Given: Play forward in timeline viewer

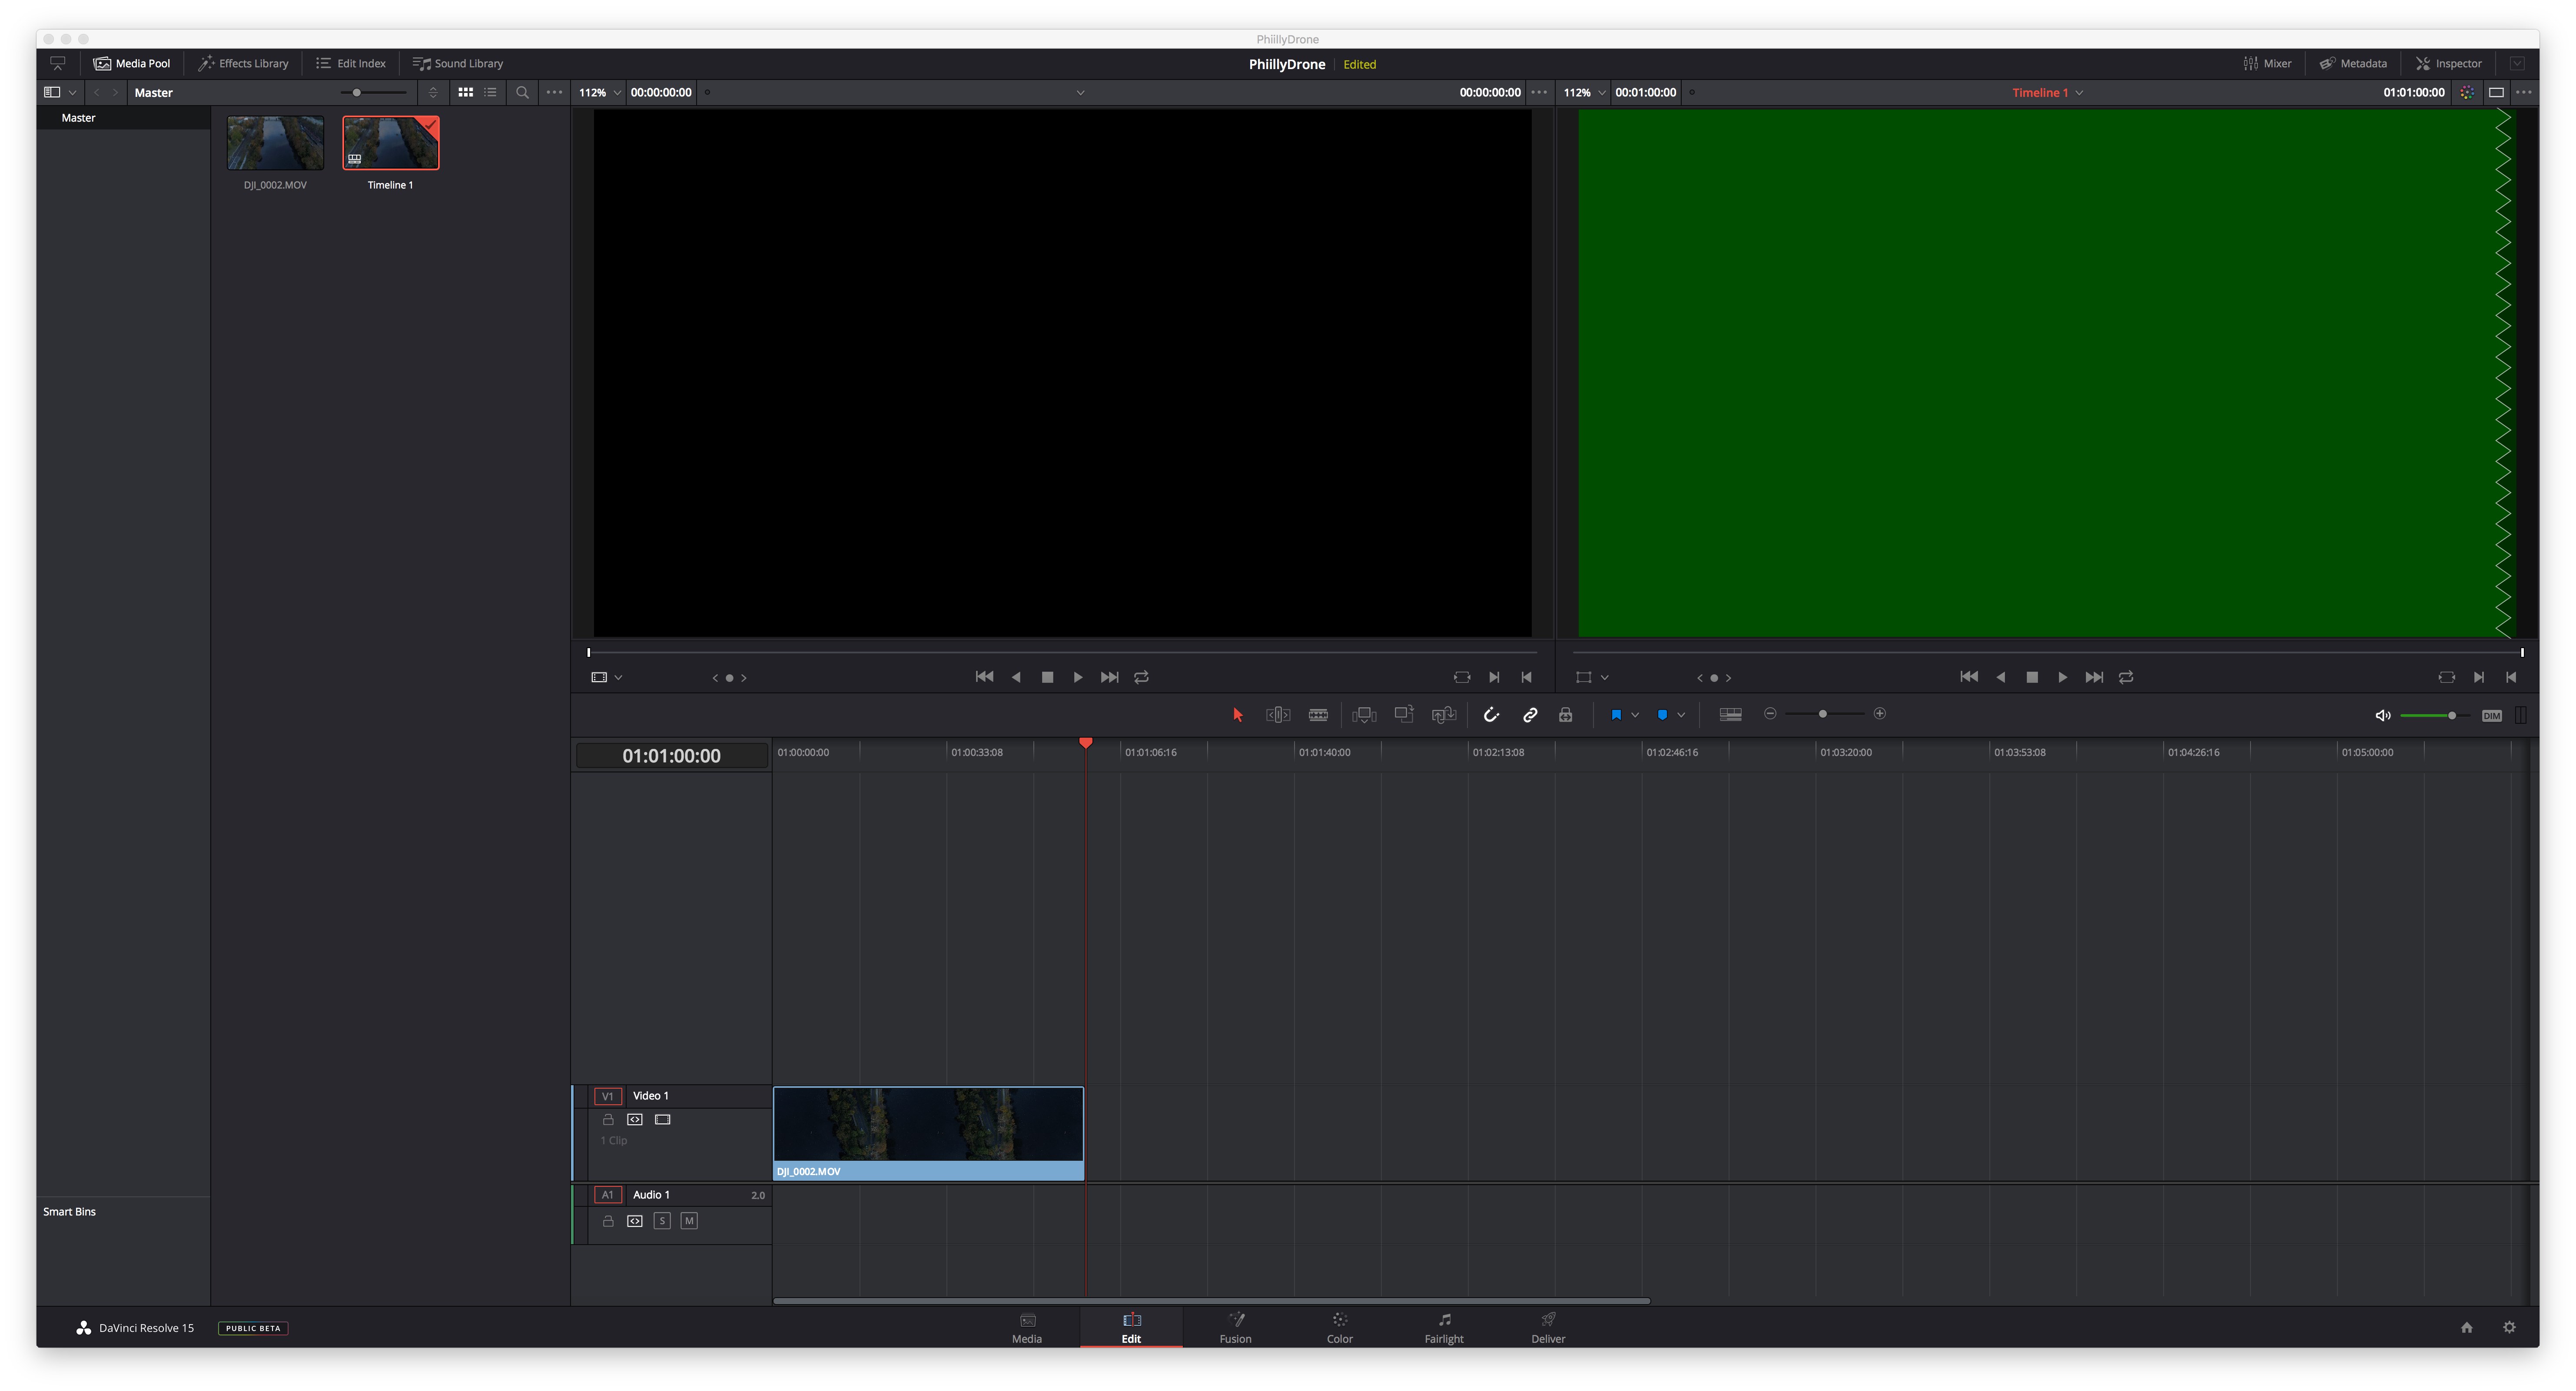Looking at the screenshot, I should (2062, 677).
